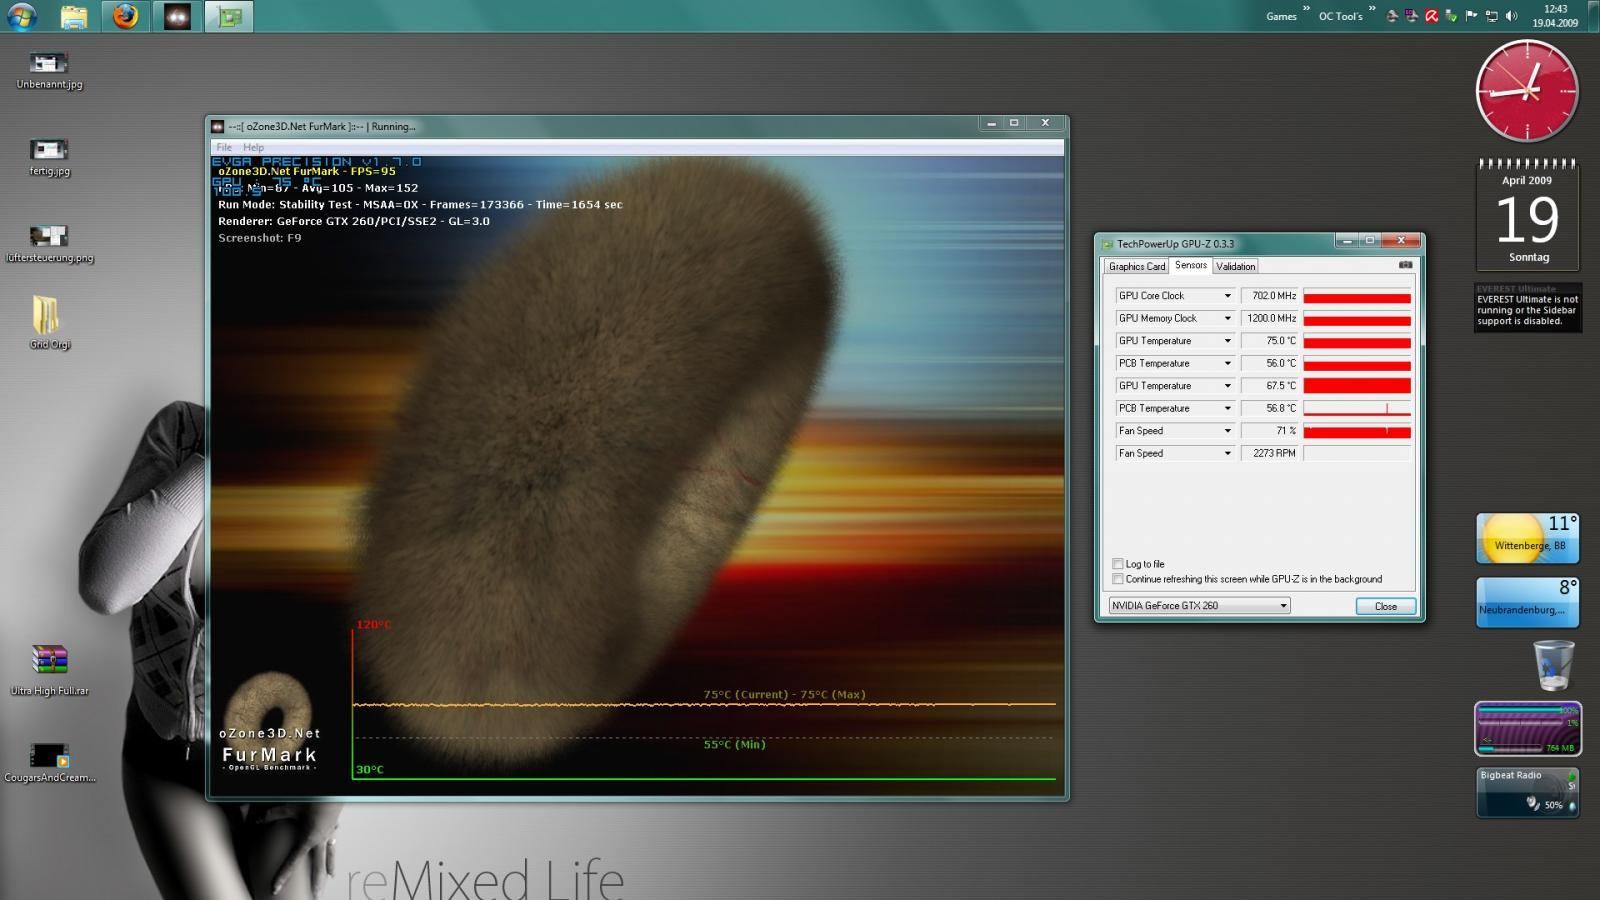Screen dimensions: 1600x900
Task: Click the CPU and memory meter gadget
Action: [1527, 728]
